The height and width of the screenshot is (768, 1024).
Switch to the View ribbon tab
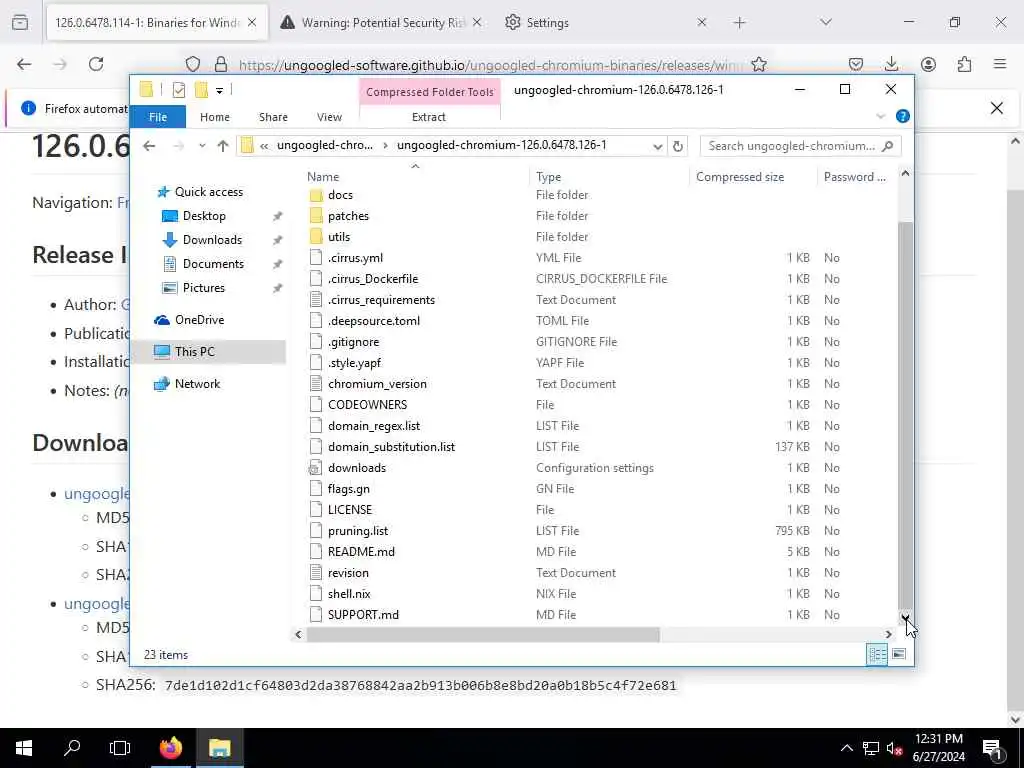pyautogui.click(x=329, y=117)
